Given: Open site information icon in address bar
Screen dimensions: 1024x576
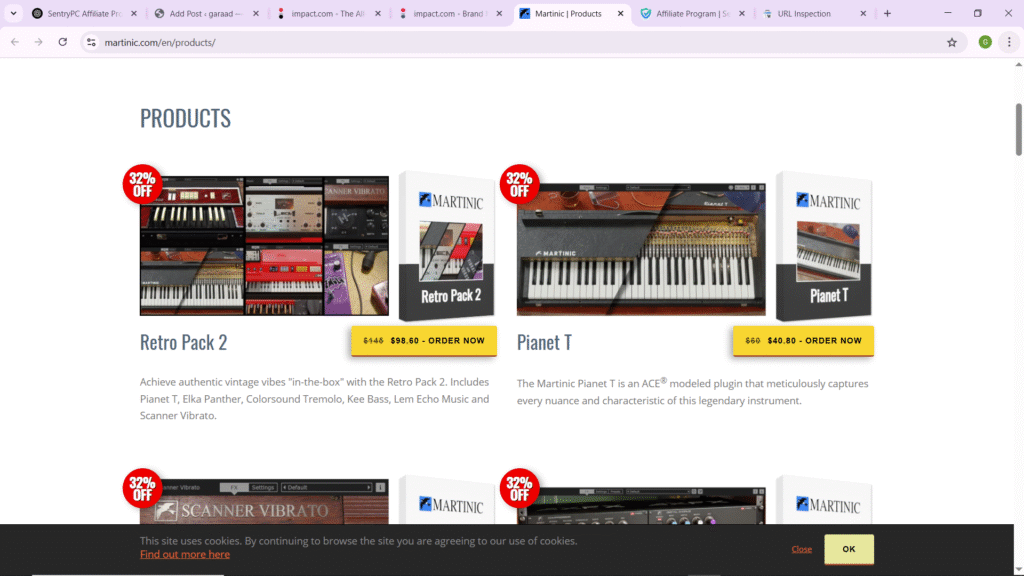Looking at the screenshot, I should [x=91, y=42].
